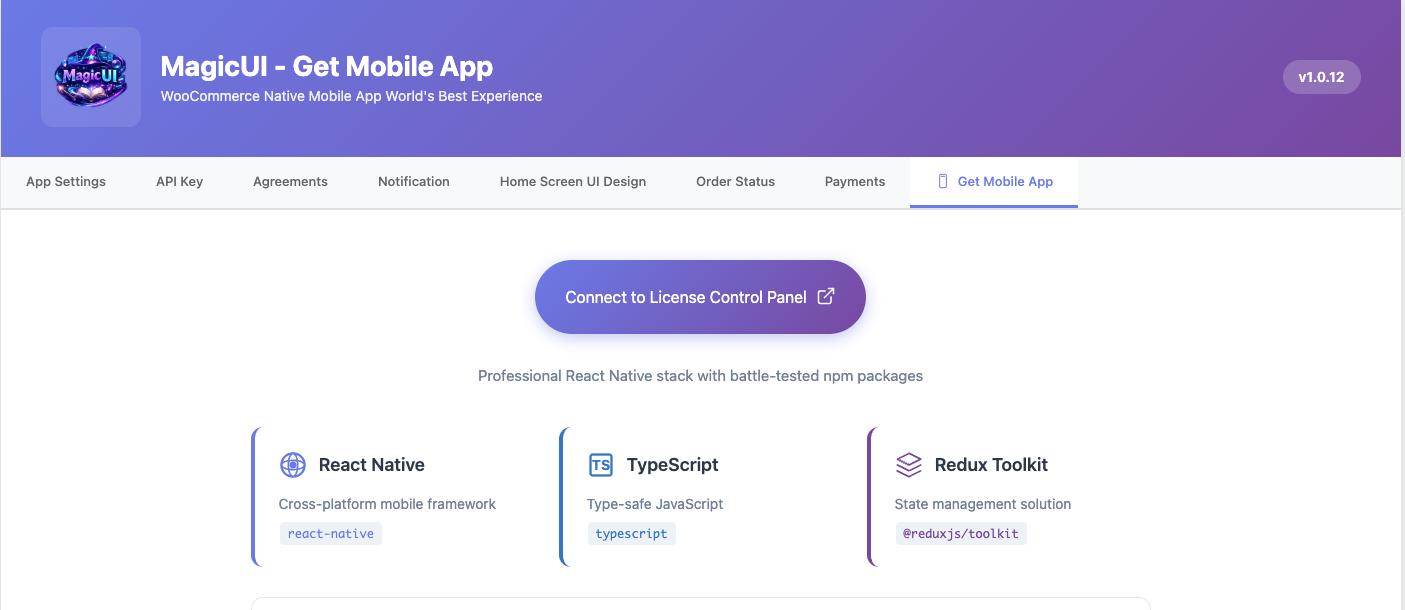
Task: Click the external link icon on Connect button
Action: pos(826,296)
